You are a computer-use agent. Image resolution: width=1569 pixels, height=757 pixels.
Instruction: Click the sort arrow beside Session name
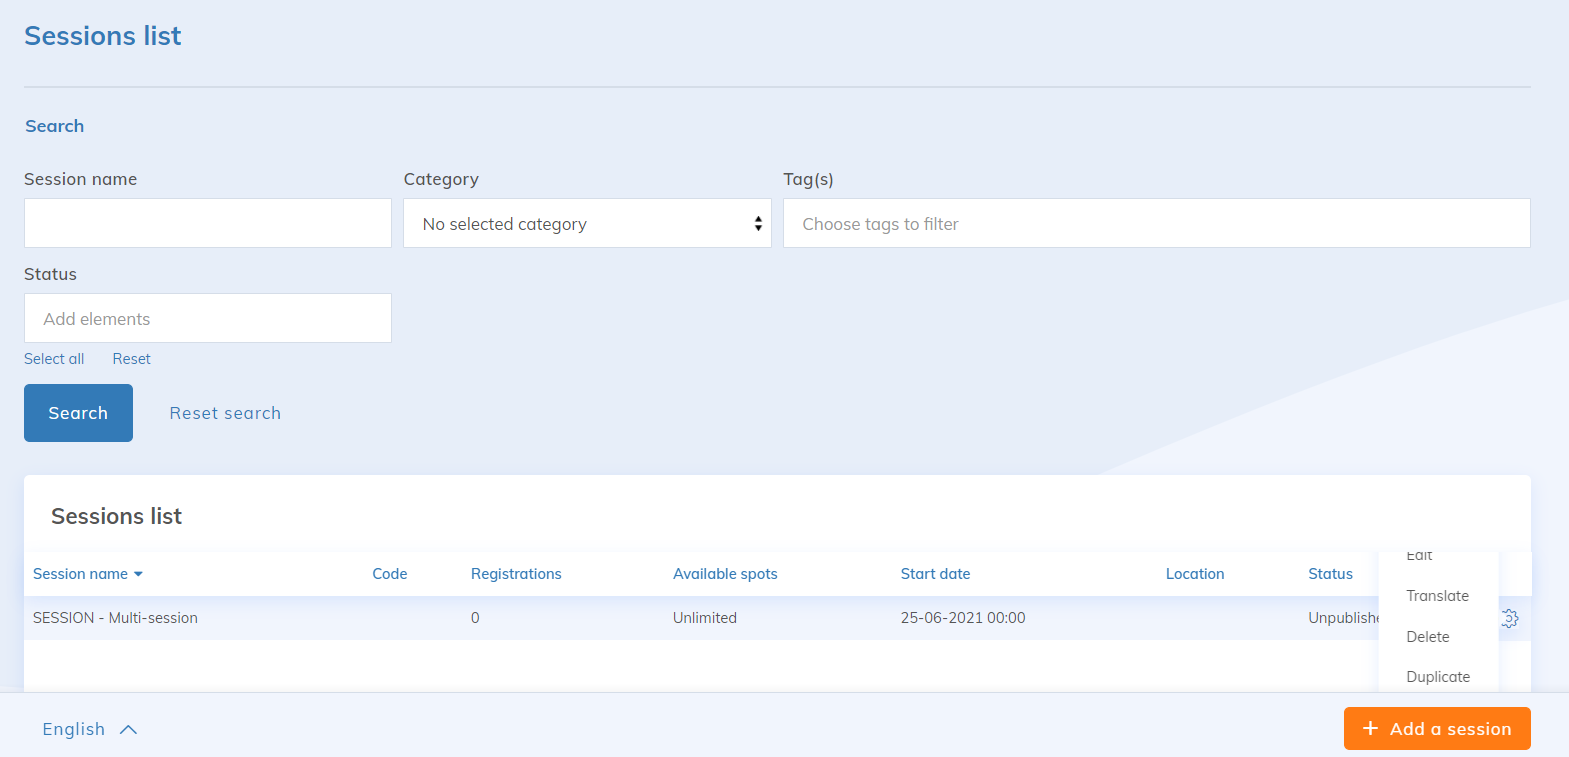(138, 574)
